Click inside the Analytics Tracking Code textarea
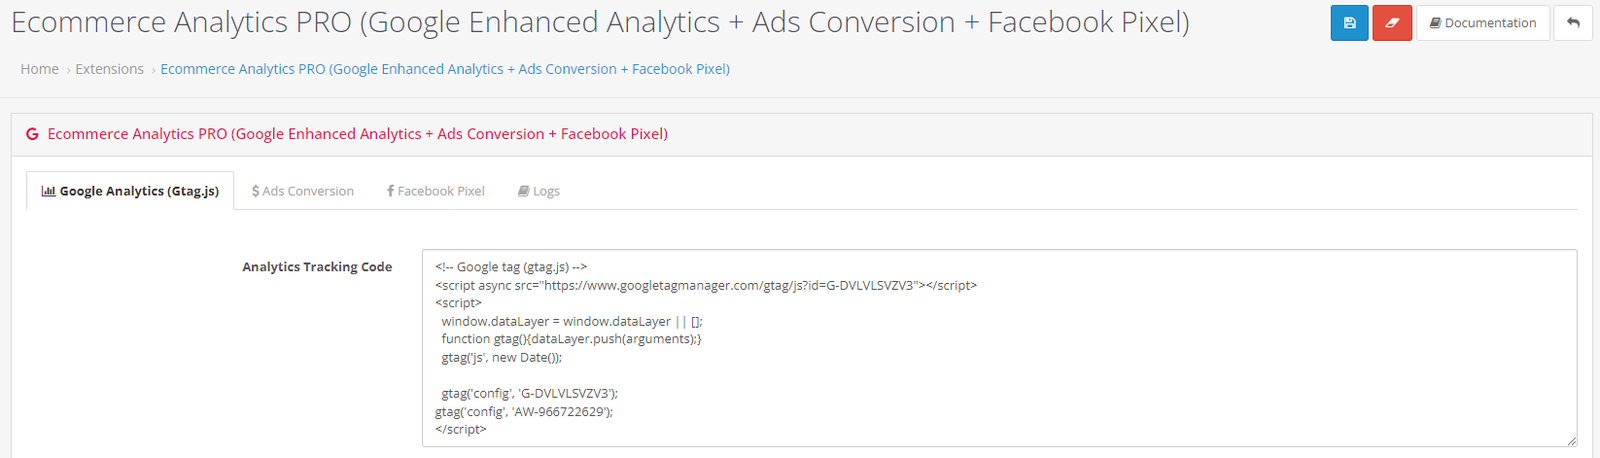 tap(999, 348)
